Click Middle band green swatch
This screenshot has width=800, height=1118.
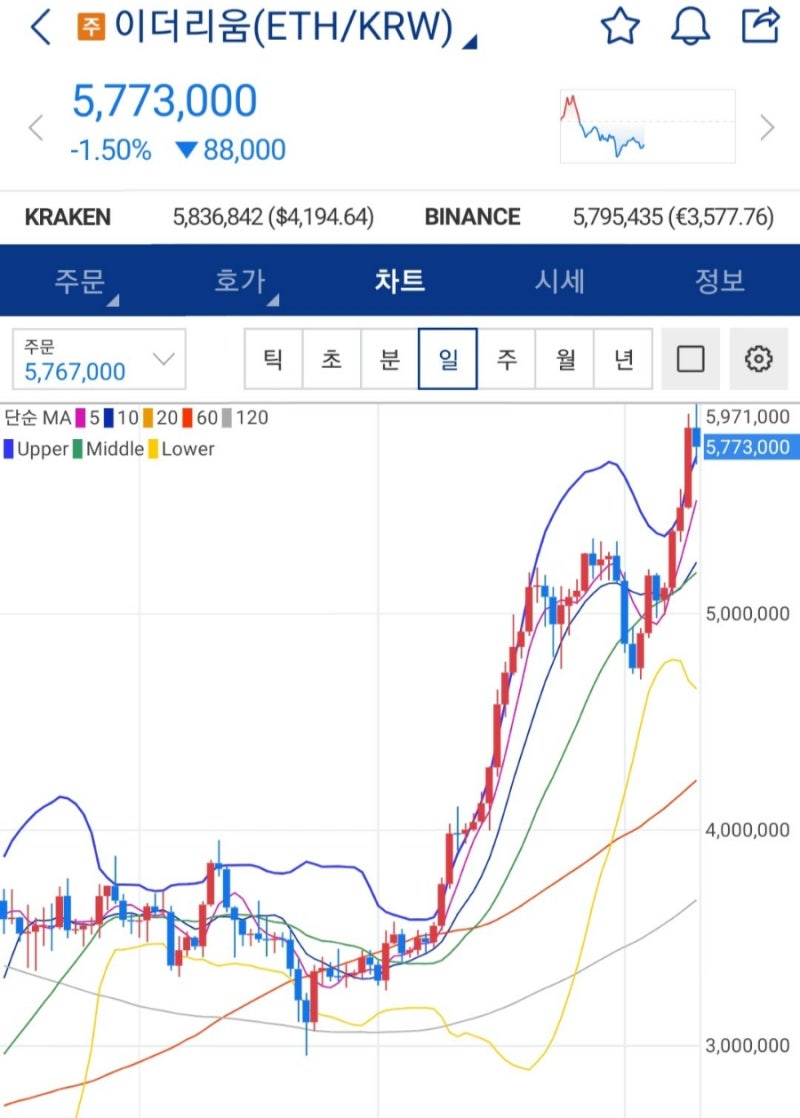(78, 449)
